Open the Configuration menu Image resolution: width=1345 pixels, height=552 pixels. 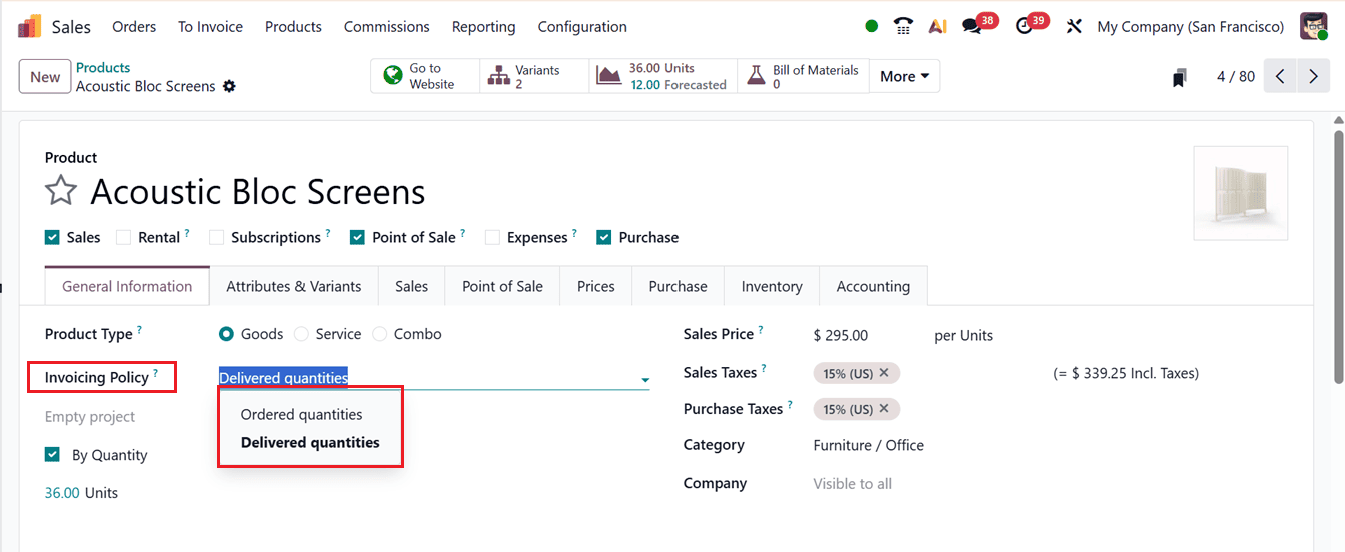click(x=582, y=27)
